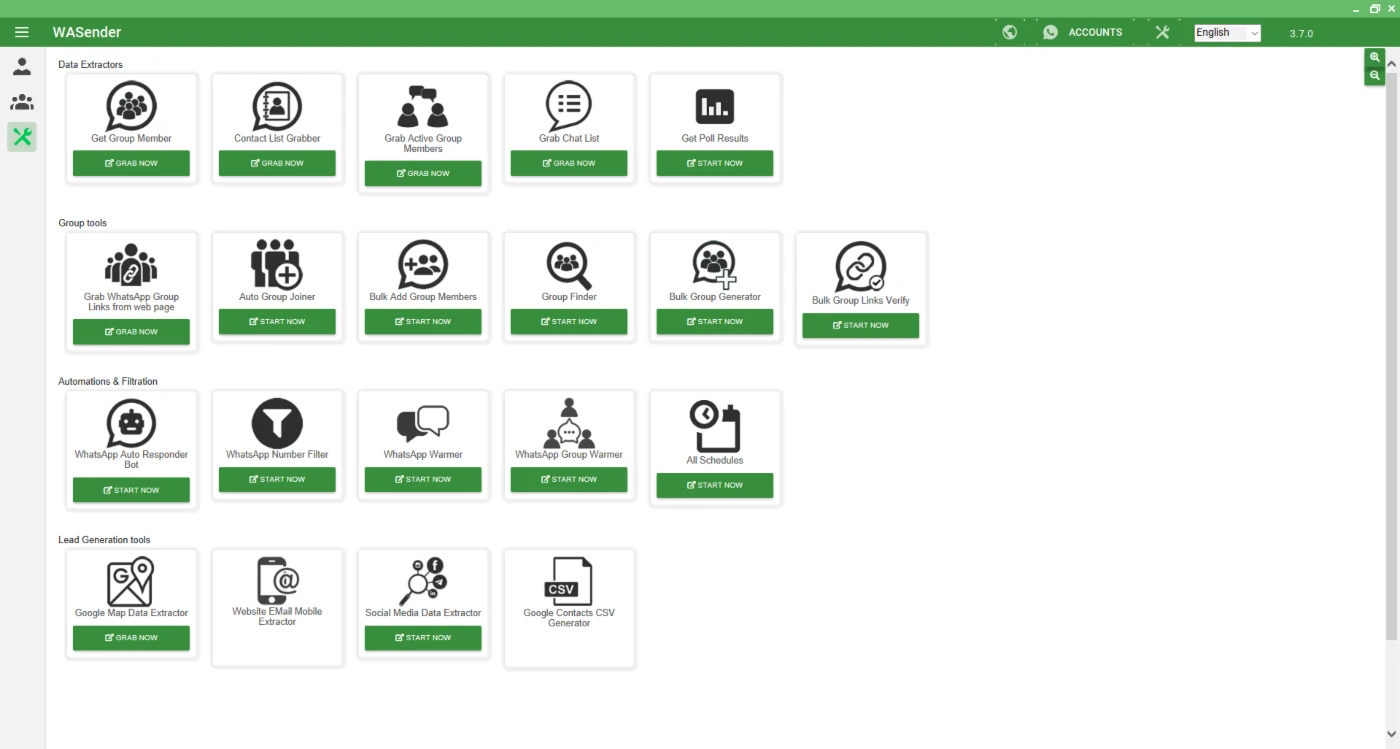The height and width of the screenshot is (749, 1400).
Task: Restore down the application window
Action: coord(1375,8)
